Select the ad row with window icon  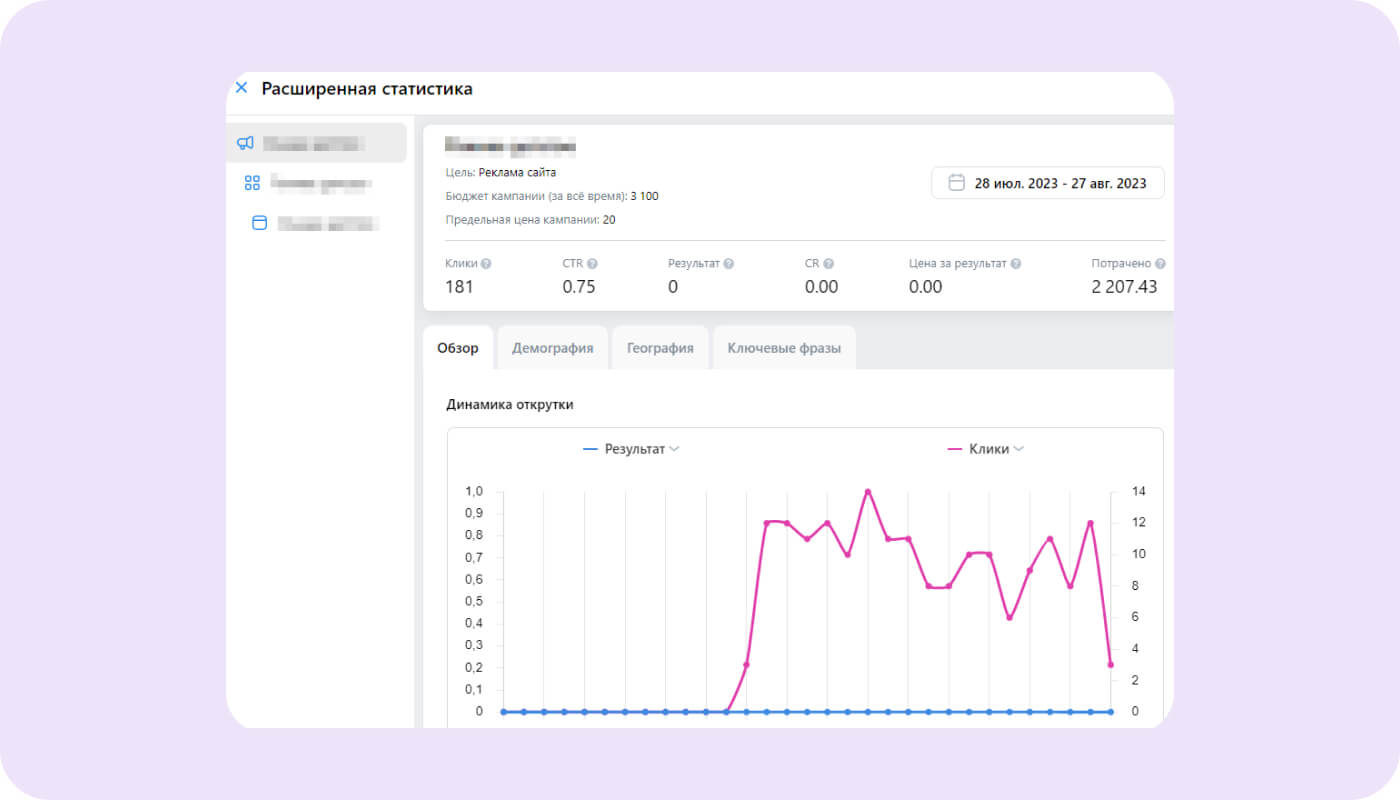click(317, 223)
